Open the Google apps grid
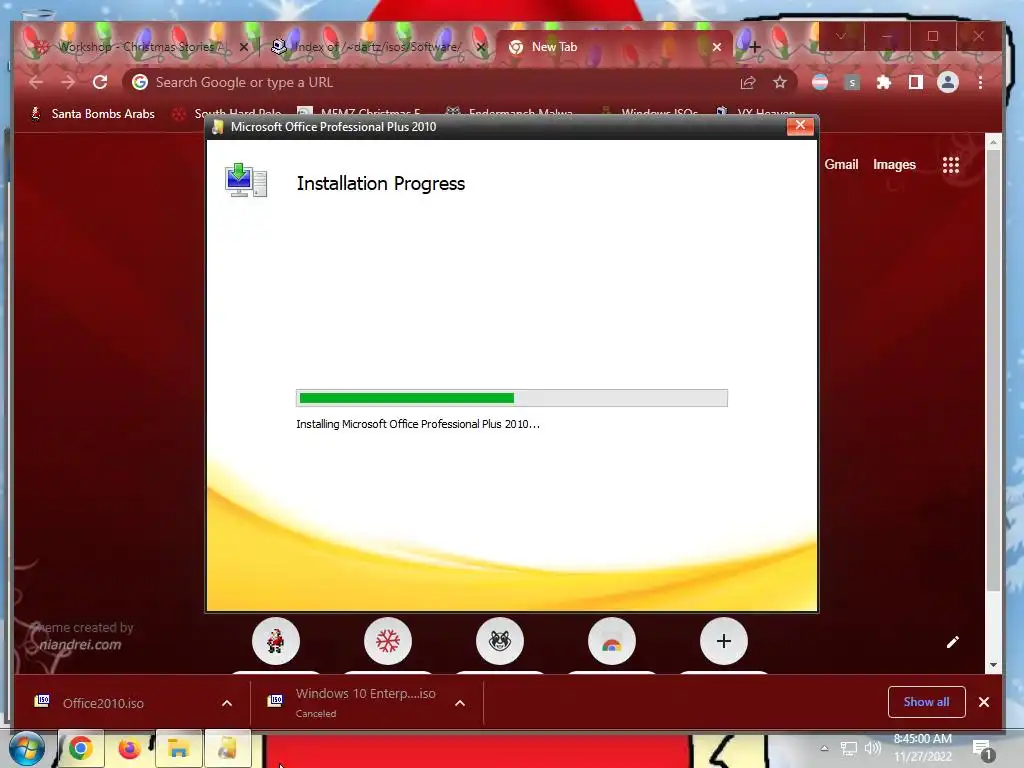The image size is (1024, 768). 951,165
